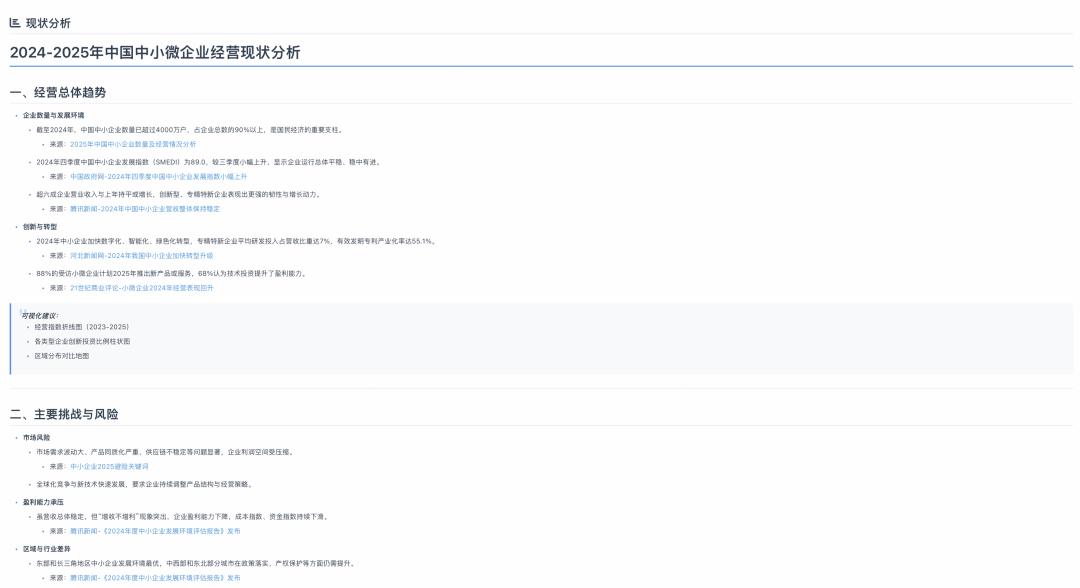Click the 现状分析 header label
Image resolution: width=1080 pixels, height=588 pixels.
coord(48,23)
